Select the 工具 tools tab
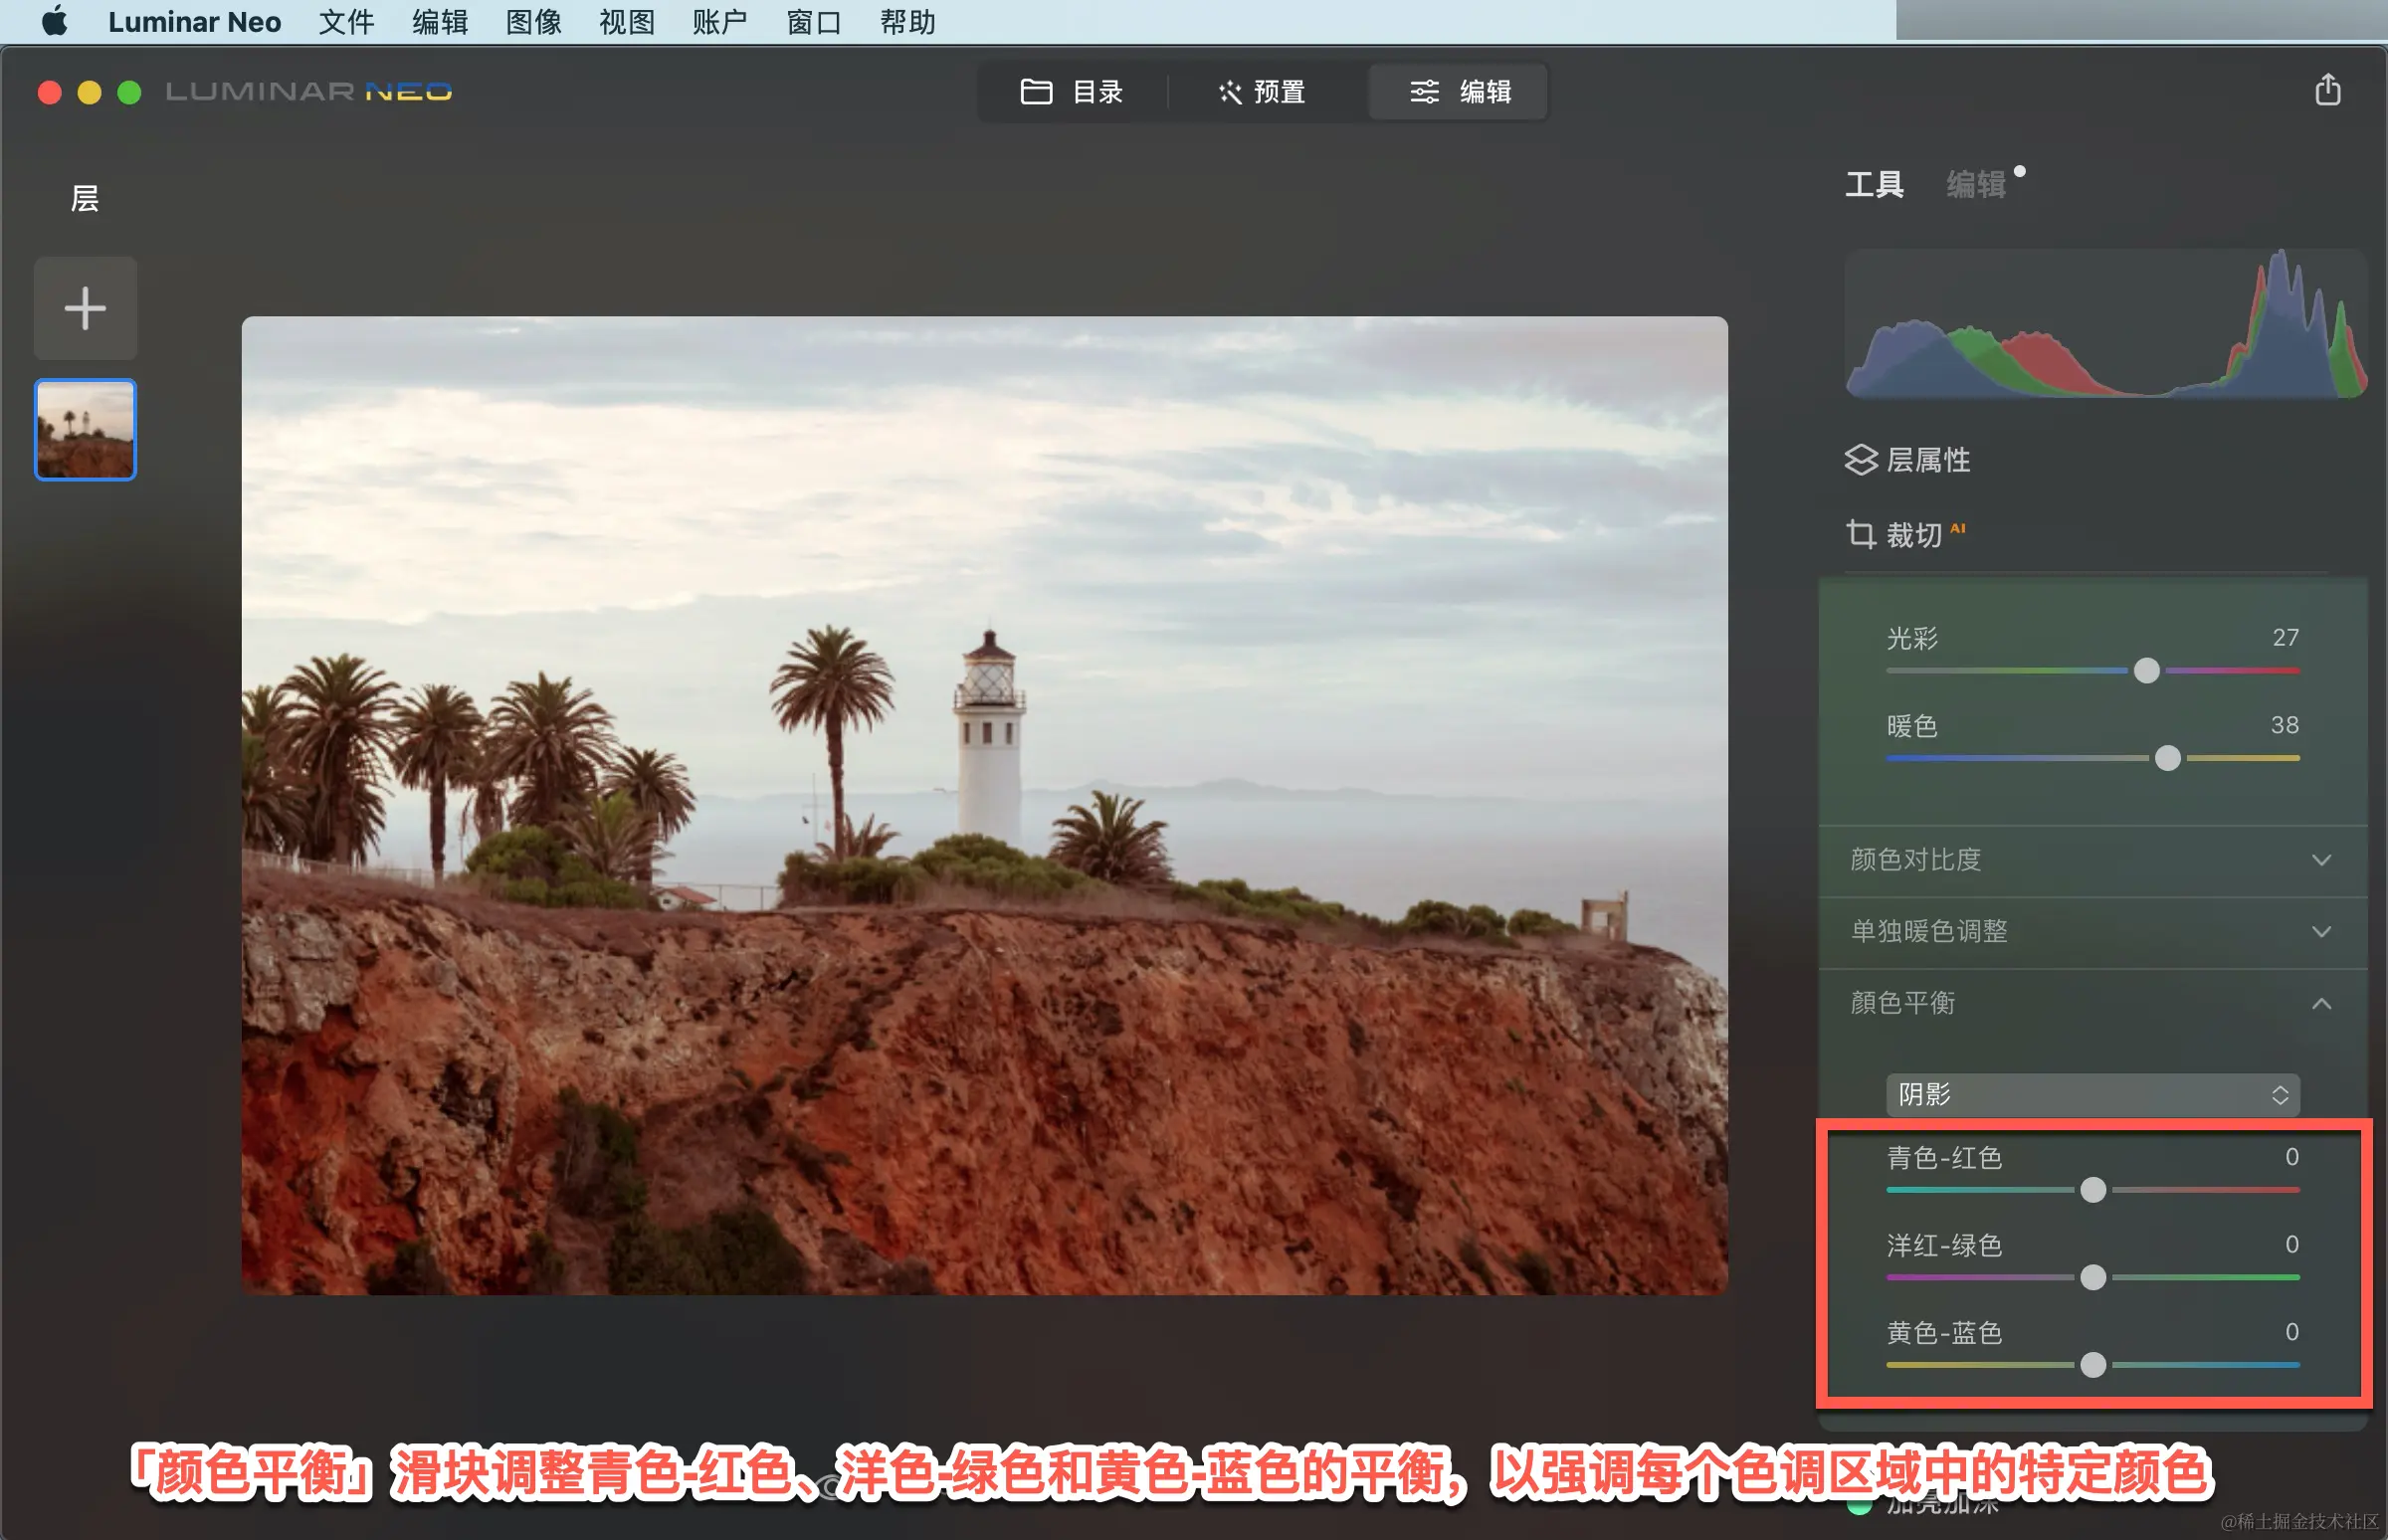Viewport: 2388px width, 1540px height. point(1874,184)
